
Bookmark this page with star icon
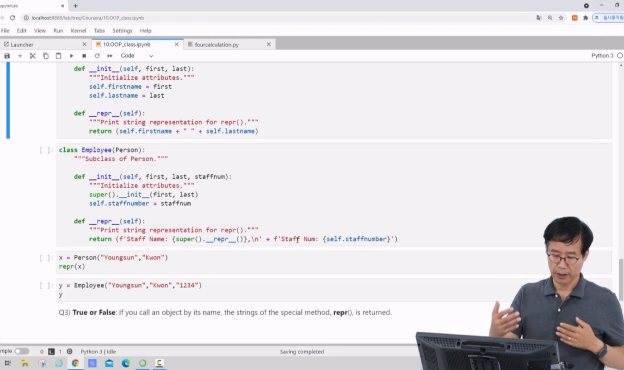(x=561, y=18)
